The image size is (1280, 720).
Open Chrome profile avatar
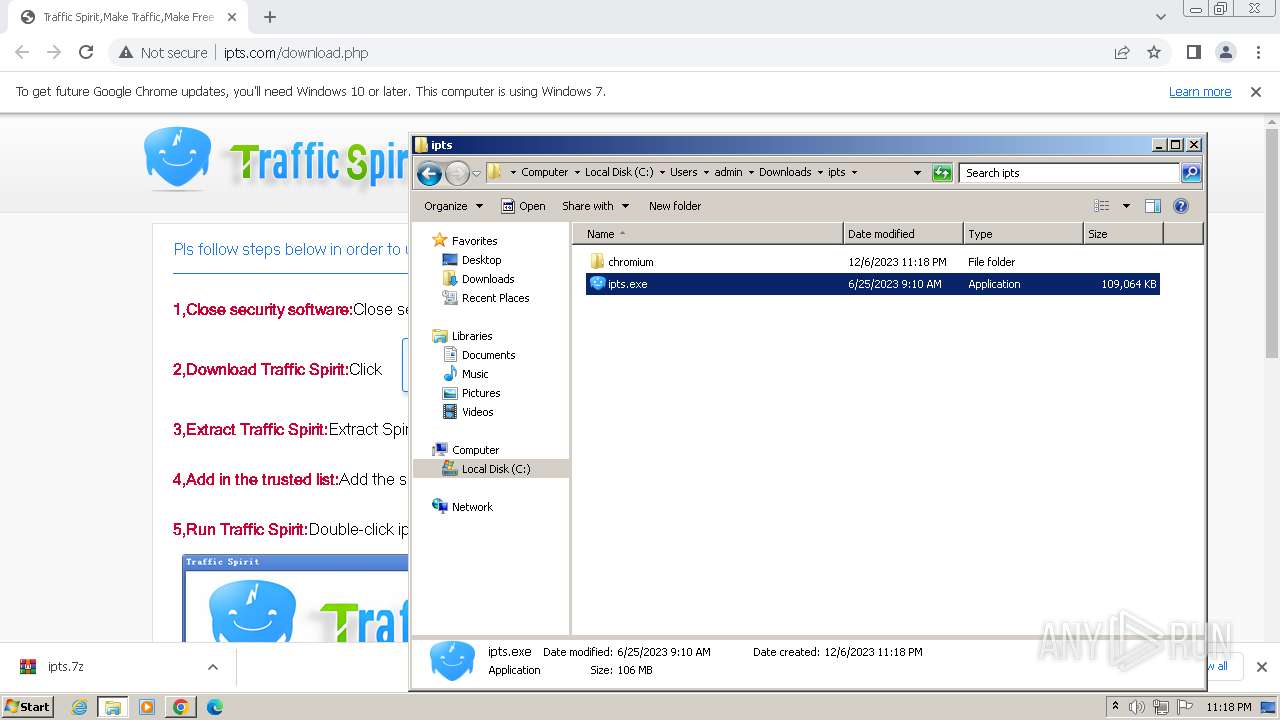click(x=1226, y=52)
